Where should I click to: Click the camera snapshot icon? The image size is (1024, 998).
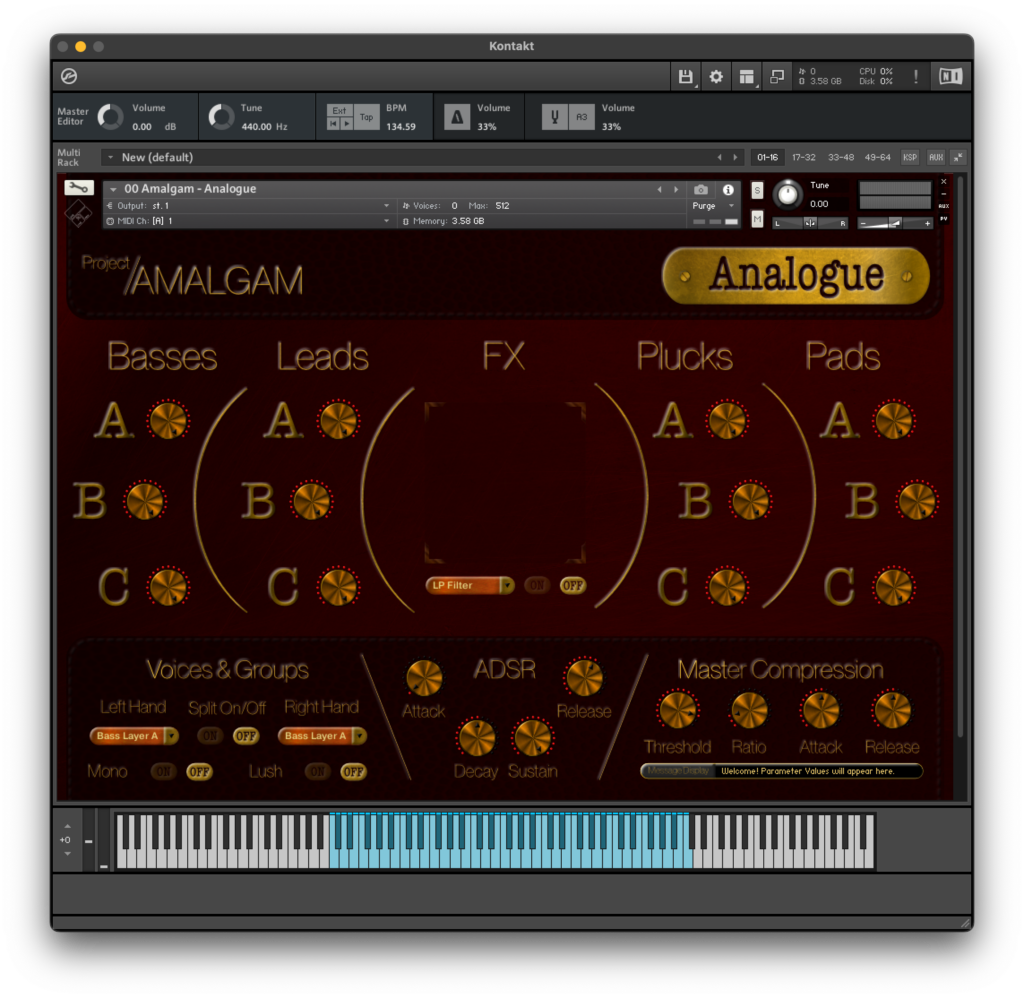point(701,189)
